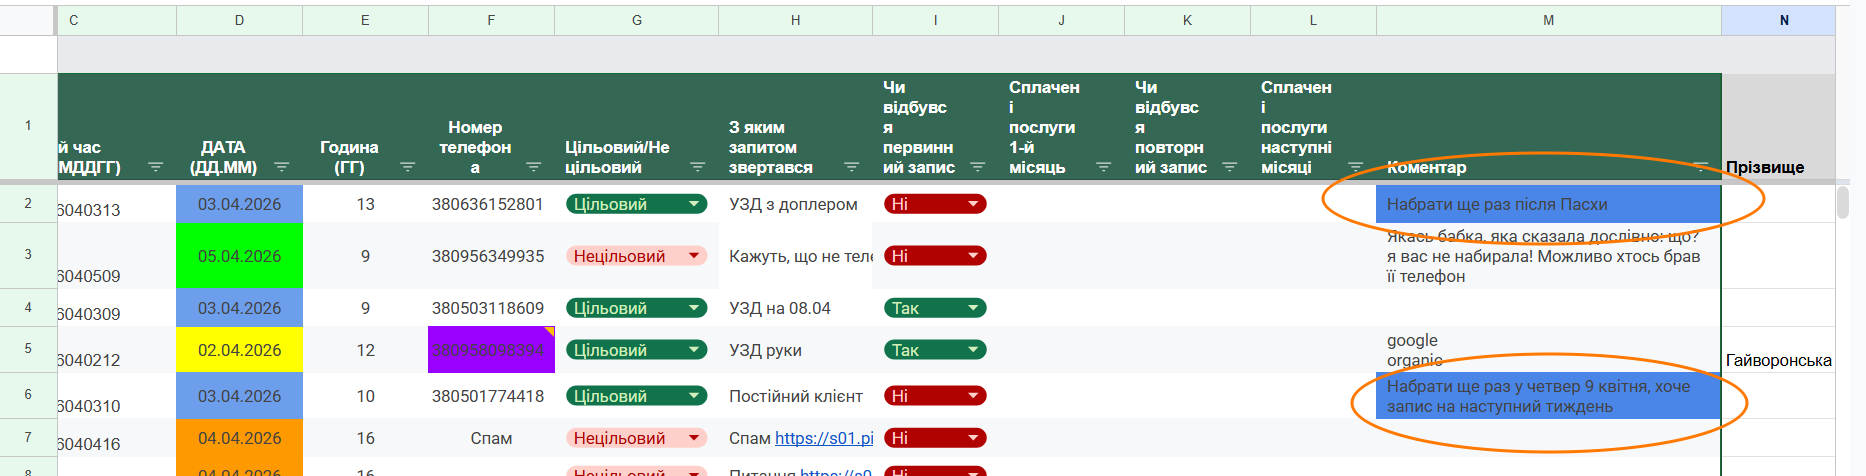Select column N header
This screenshot has height=476, width=1866.
coord(1784,20)
